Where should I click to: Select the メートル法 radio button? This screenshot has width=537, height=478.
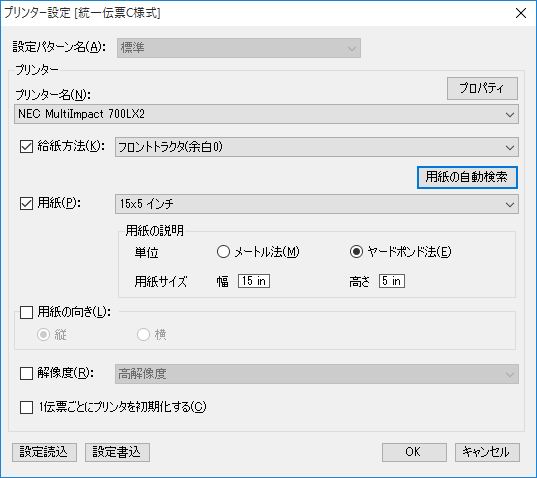223,252
